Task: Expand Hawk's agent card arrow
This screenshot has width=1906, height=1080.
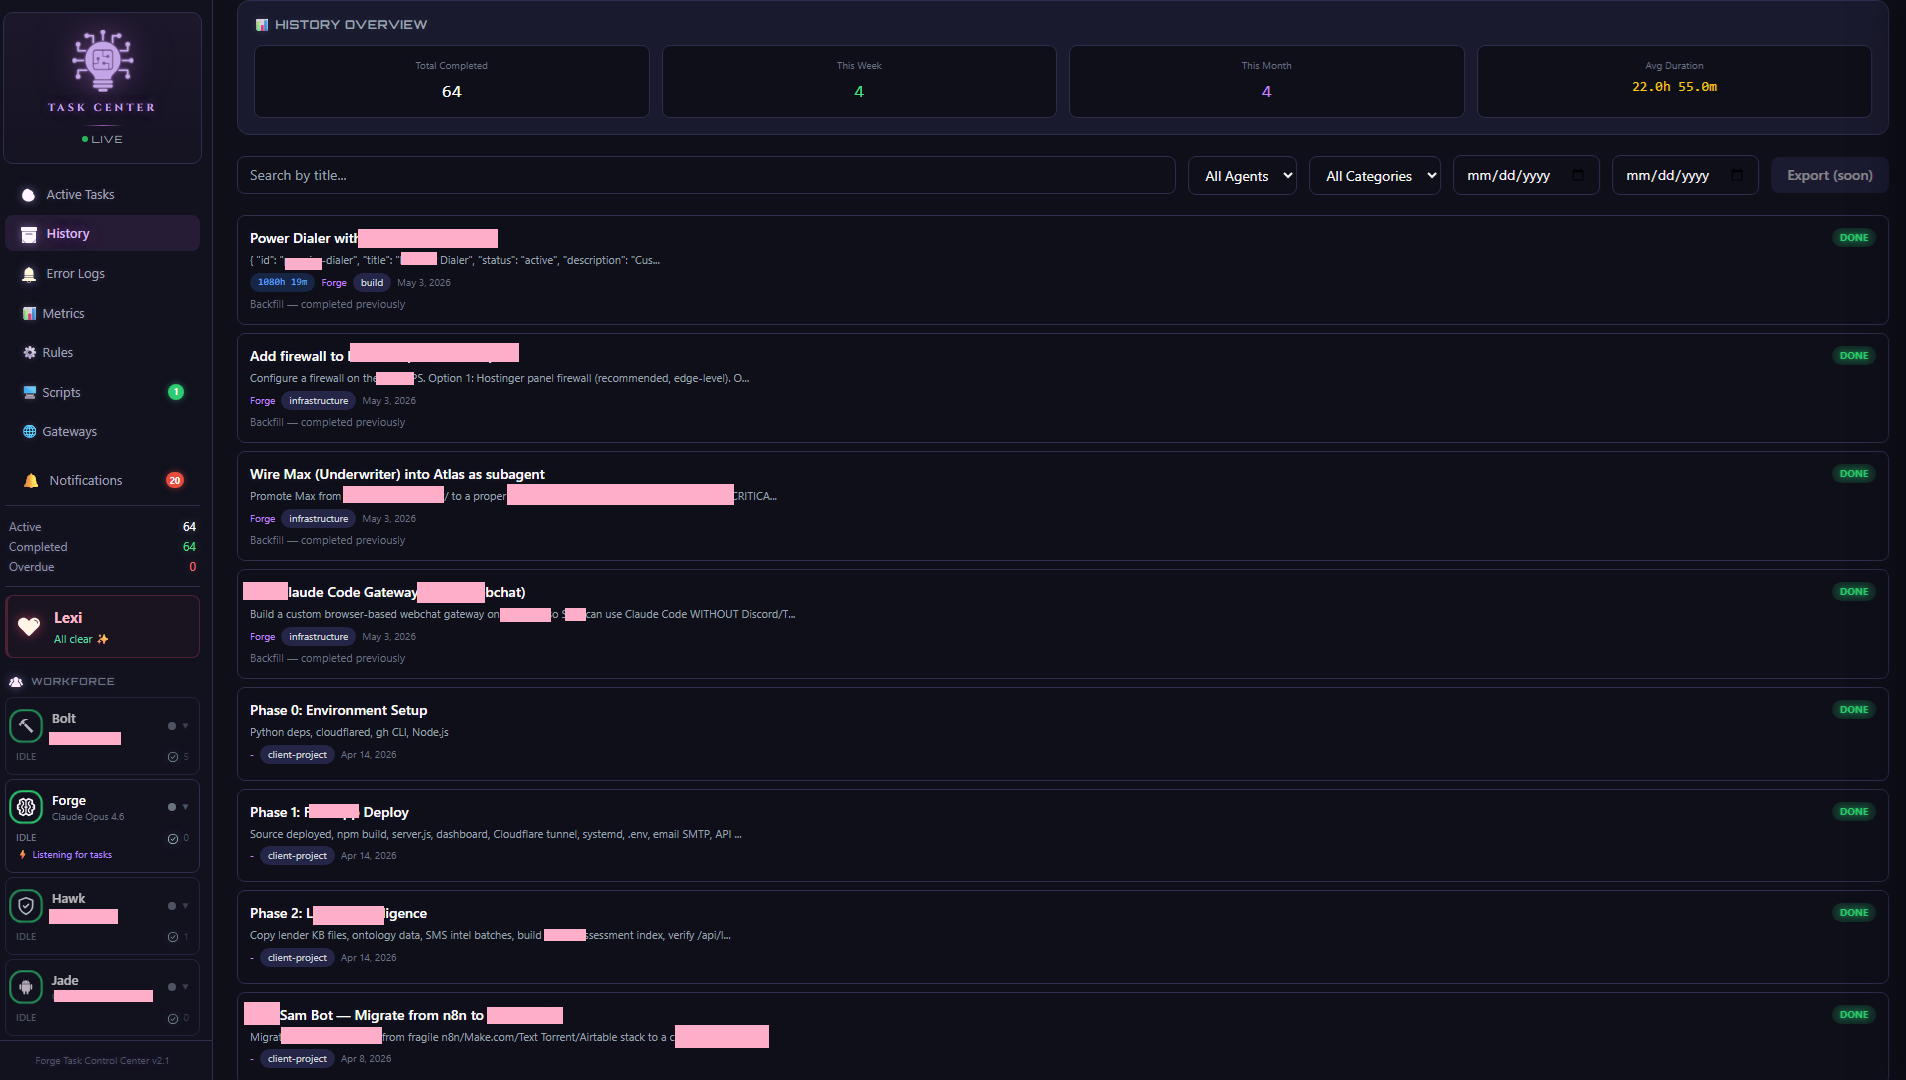Action: coord(185,906)
